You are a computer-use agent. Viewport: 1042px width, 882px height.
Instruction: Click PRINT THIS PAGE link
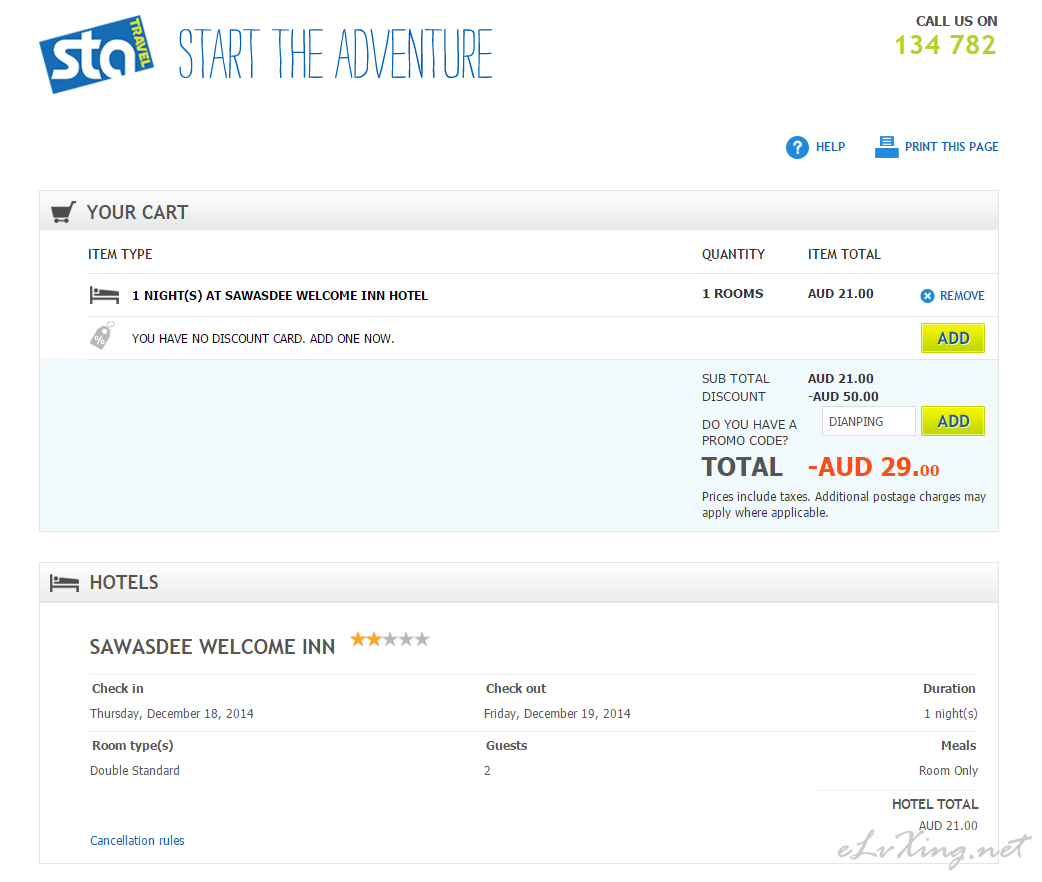pos(951,147)
